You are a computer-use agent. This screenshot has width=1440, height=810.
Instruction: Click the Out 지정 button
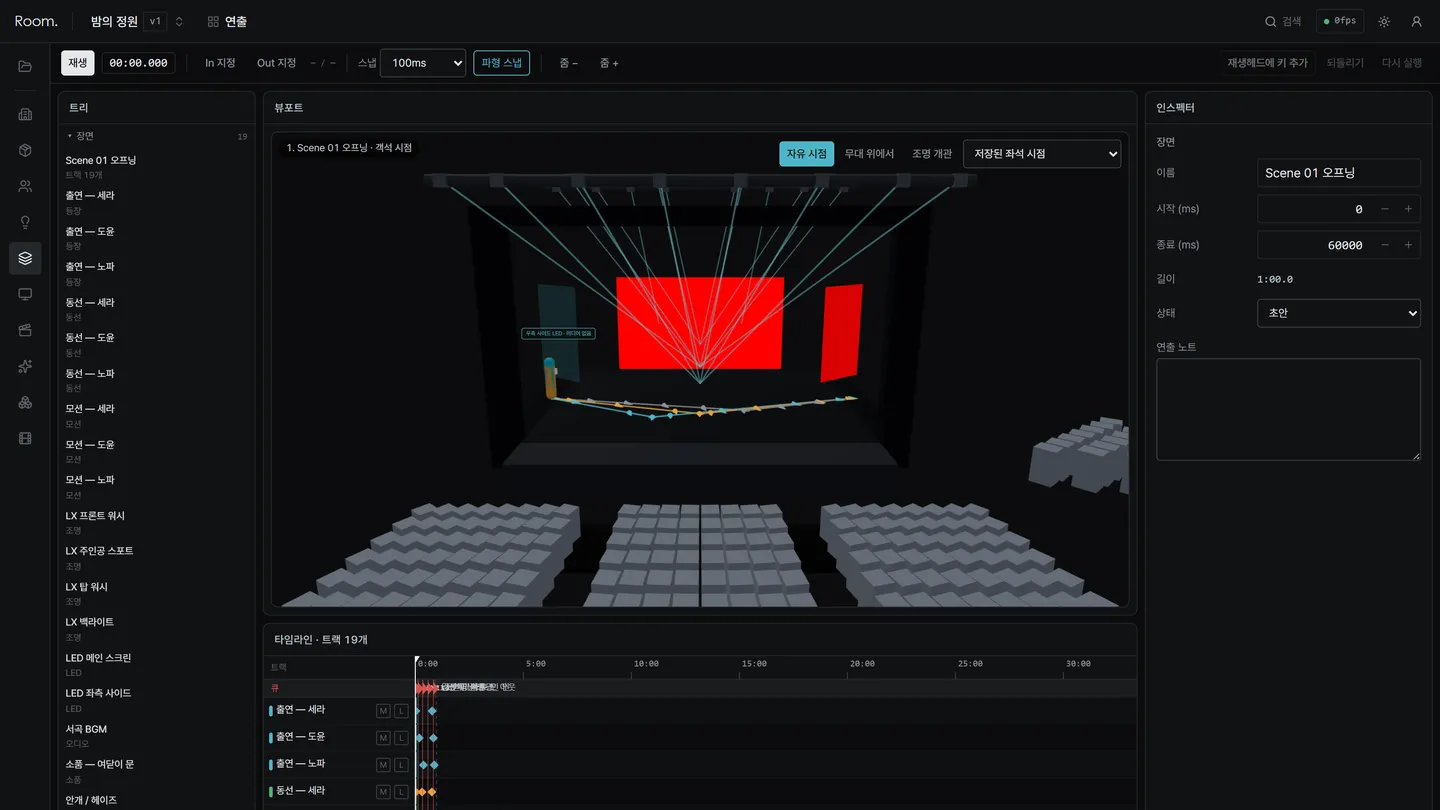point(277,63)
